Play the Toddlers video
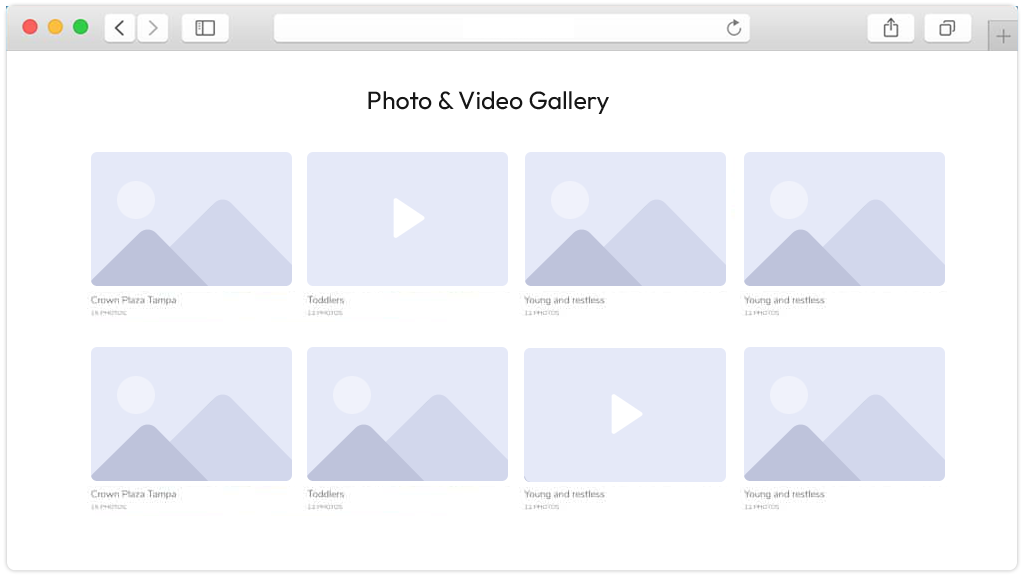Screen dimensions: 1024x576 click(x=407, y=218)
